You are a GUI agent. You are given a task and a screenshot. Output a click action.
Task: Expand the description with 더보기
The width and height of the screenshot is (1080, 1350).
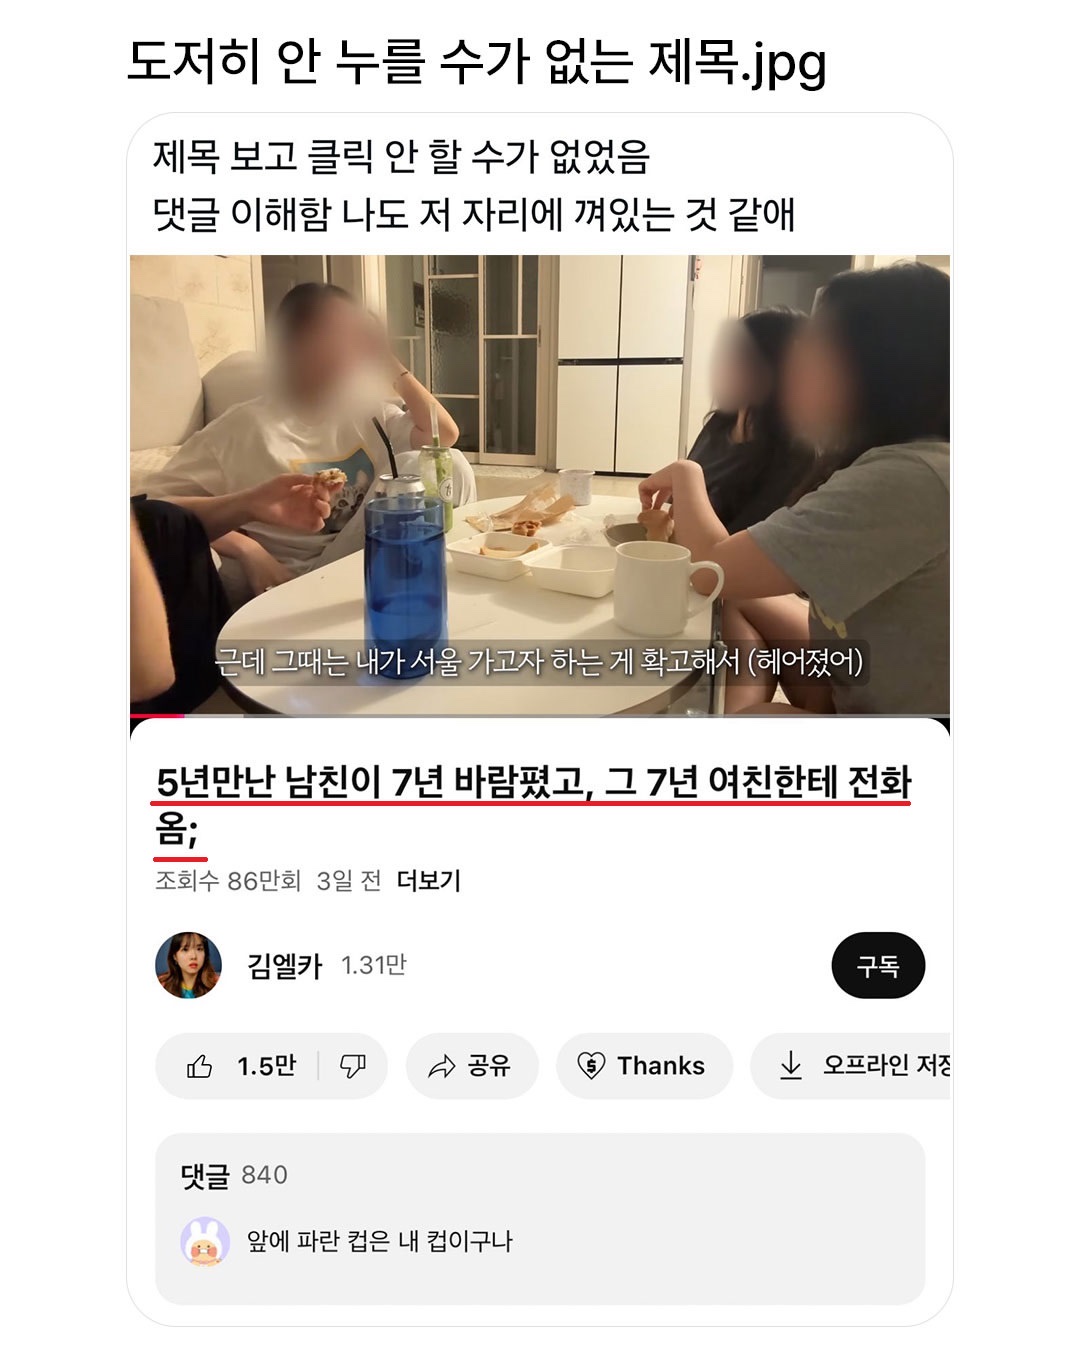(x=429, y=881)
